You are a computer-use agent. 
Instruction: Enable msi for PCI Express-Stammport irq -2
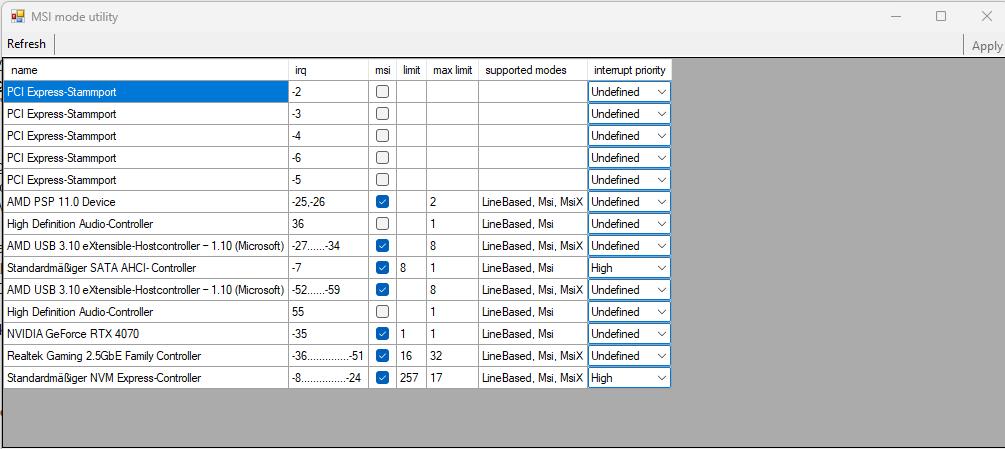click(x=382, y=92)
